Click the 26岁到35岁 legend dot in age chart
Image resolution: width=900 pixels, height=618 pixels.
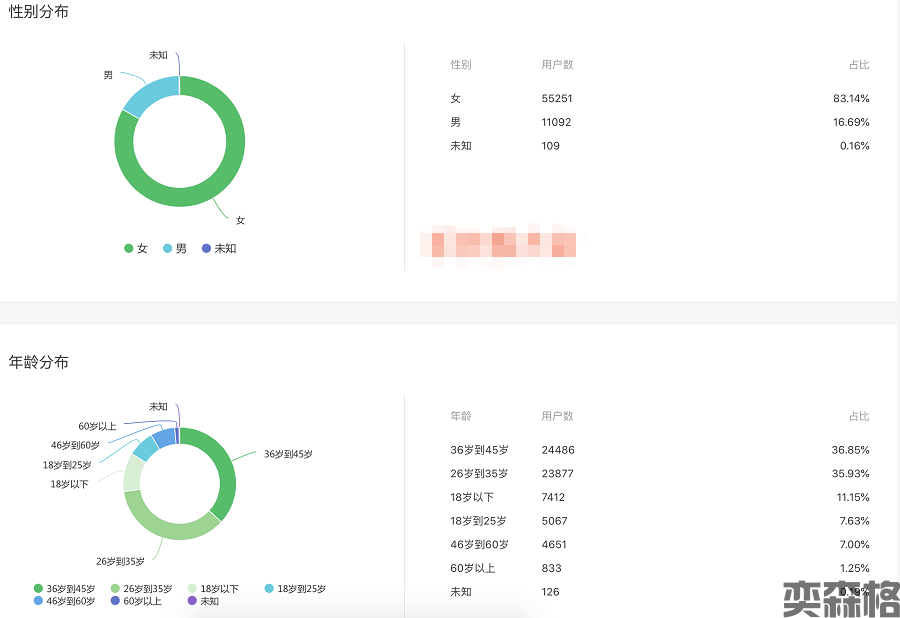[116, 589]
